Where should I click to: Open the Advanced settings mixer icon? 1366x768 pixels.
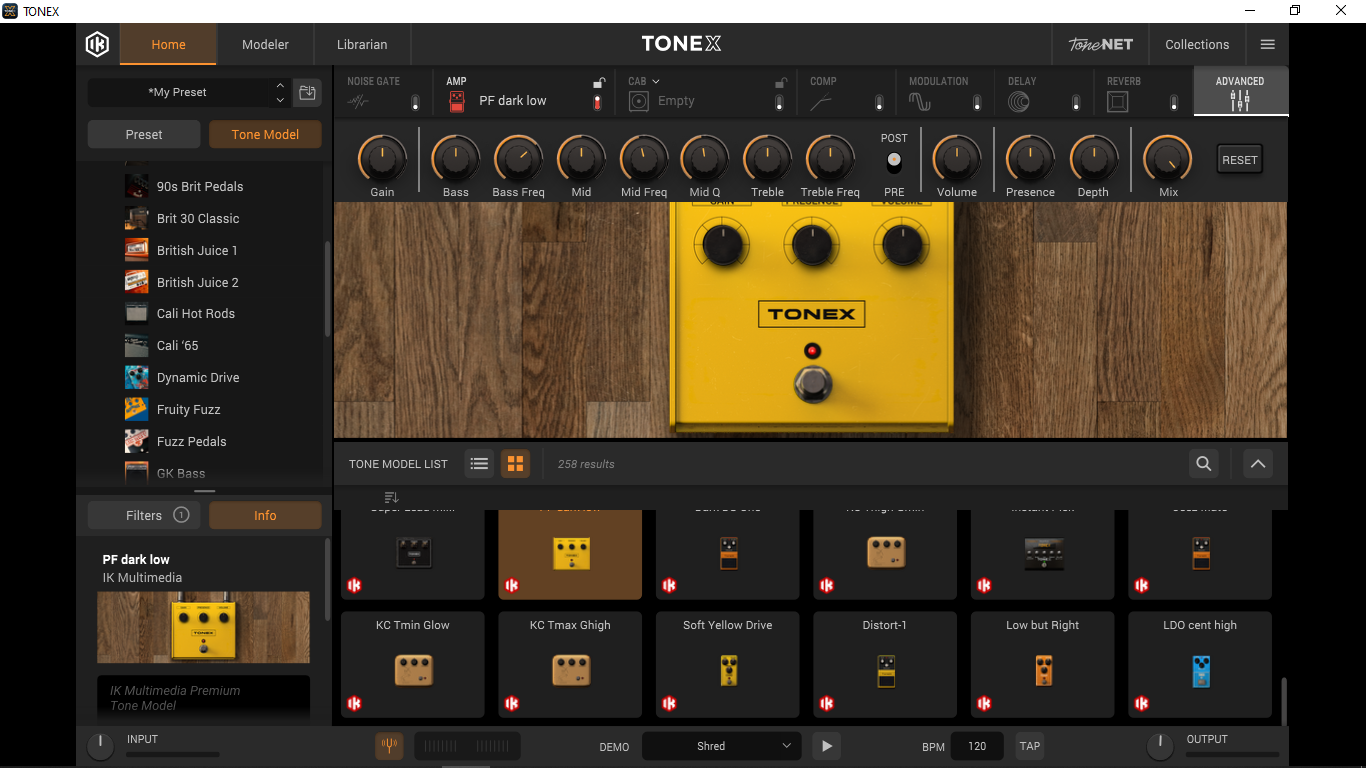point(1240,100)
